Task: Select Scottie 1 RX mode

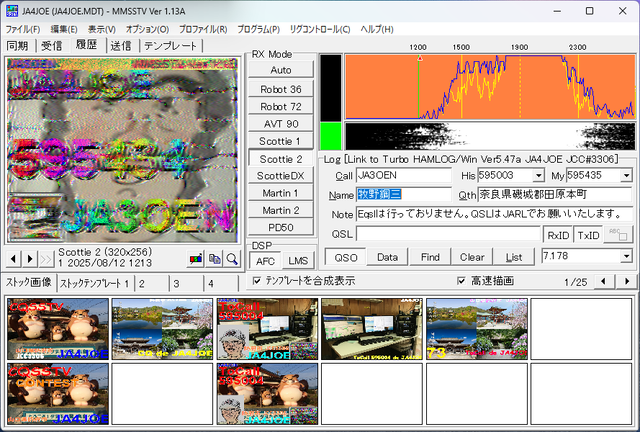Action: click(281, 141)
